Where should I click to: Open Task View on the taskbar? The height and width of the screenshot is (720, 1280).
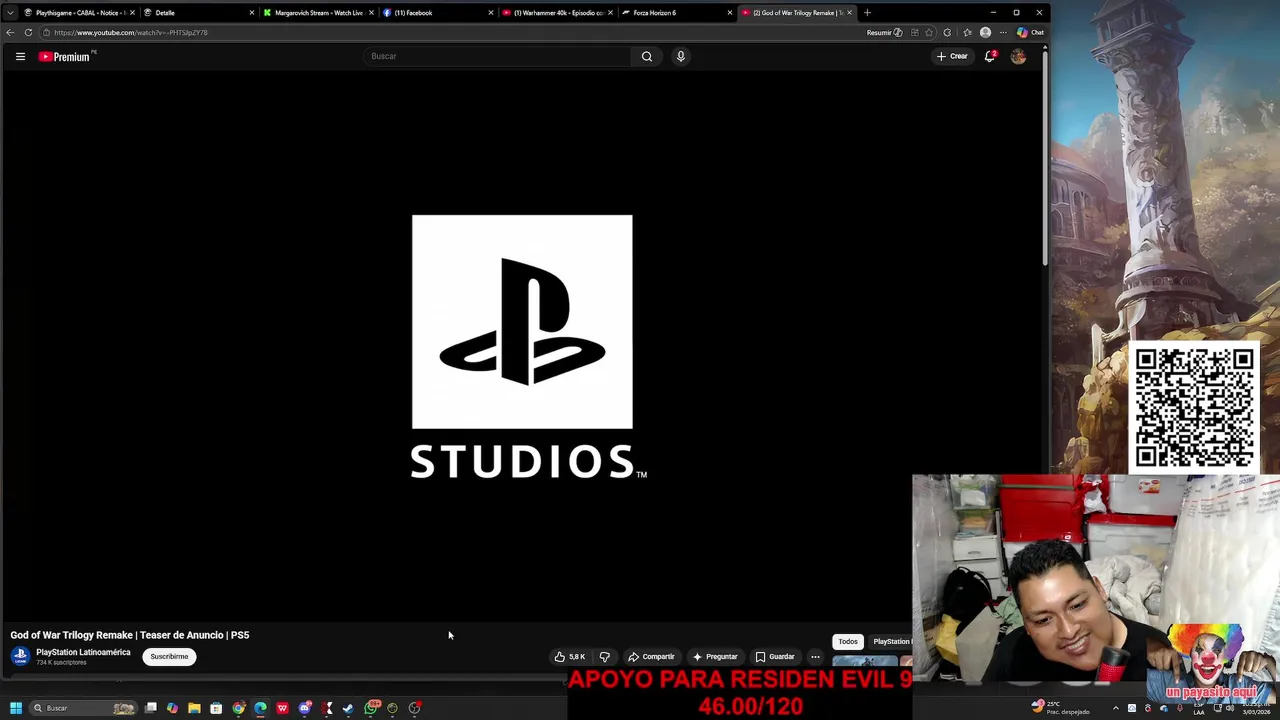[151, 708]
